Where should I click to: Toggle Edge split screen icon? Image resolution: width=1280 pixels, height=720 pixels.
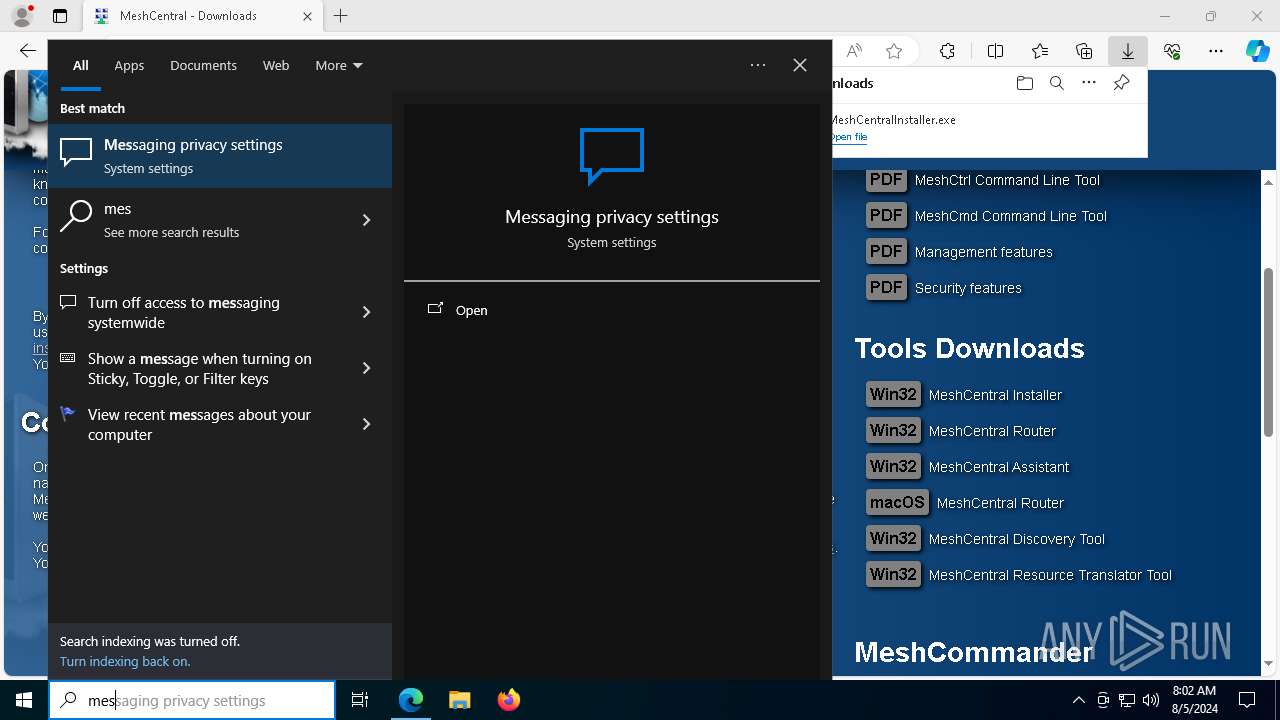click(995, 51)
